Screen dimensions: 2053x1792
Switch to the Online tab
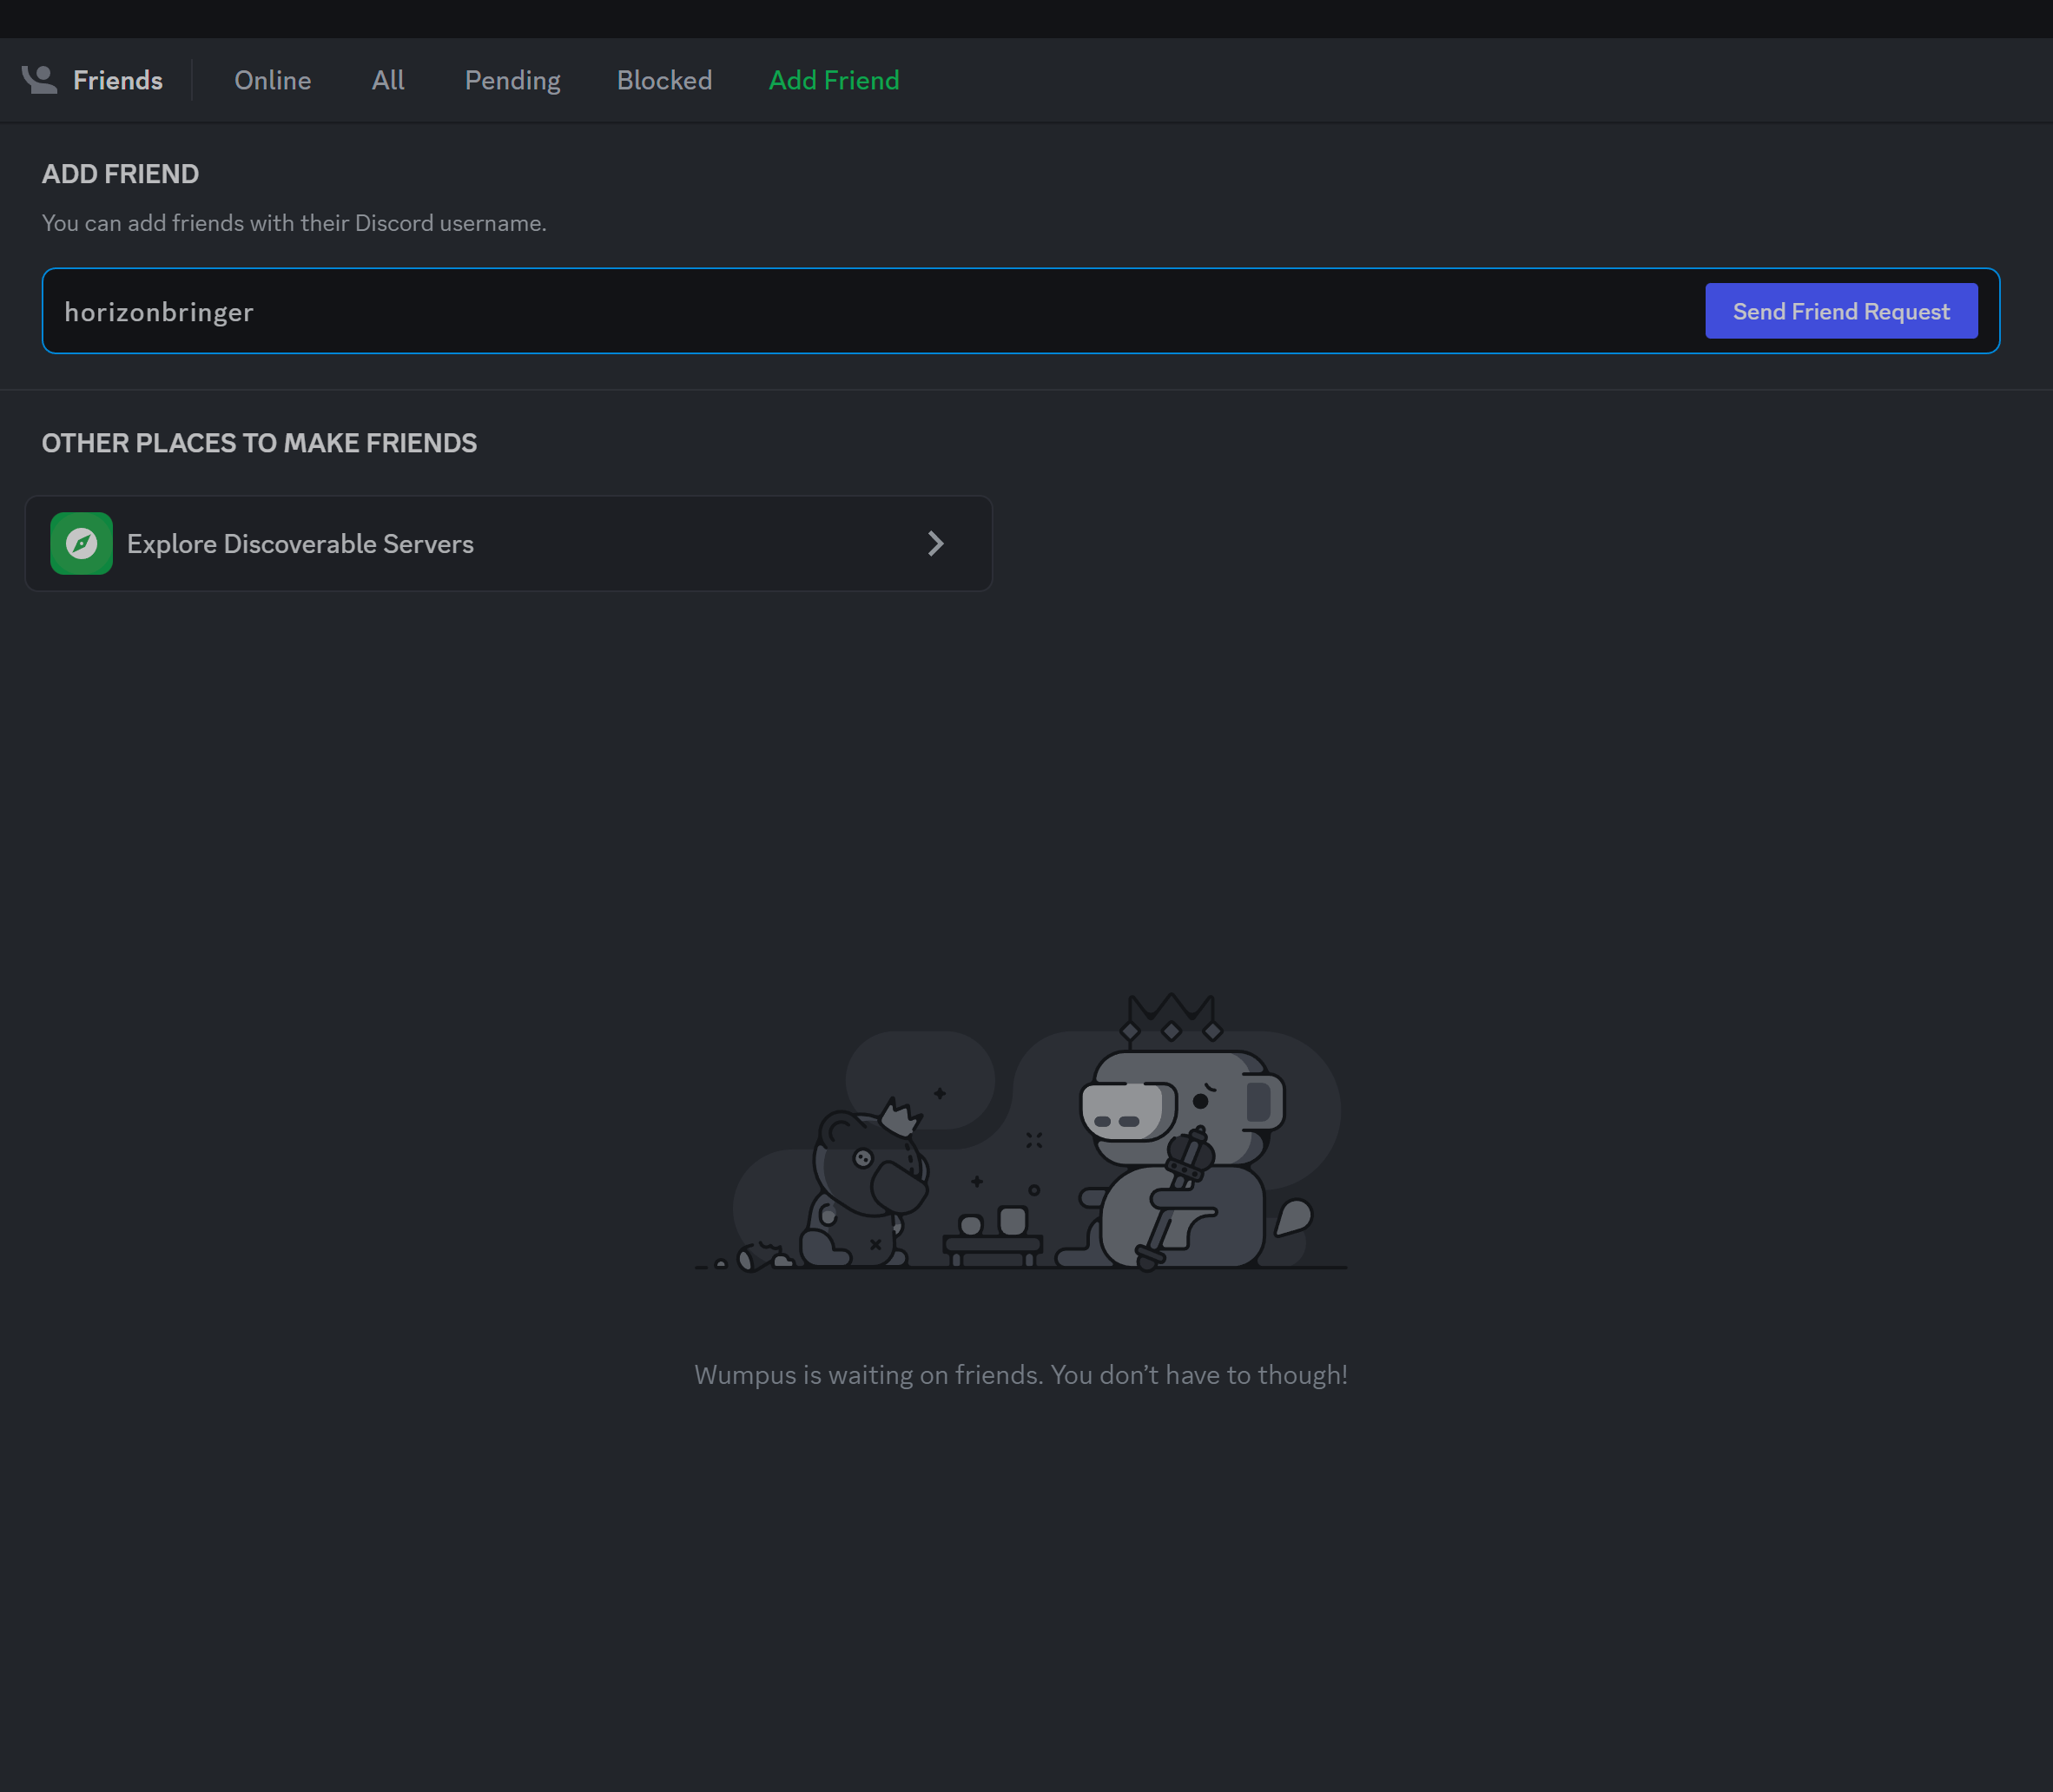[x=272, y=80]
